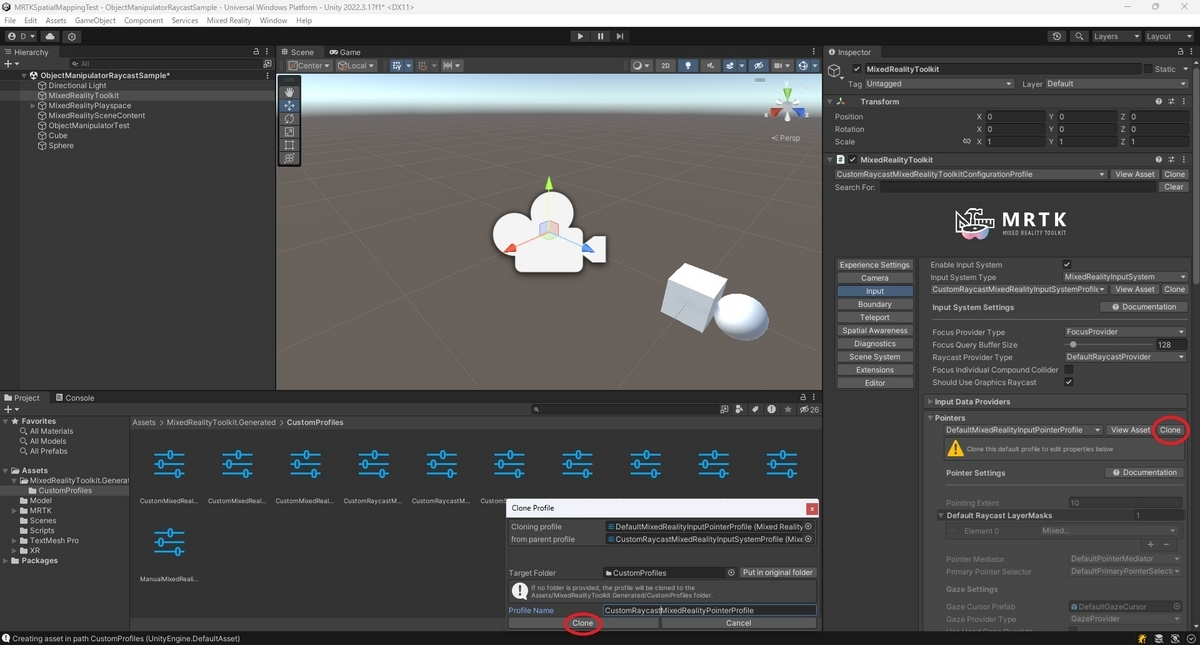The image size is (1200, 645).
Task: Click the Profile Name input field
Action: pos(709,610)
